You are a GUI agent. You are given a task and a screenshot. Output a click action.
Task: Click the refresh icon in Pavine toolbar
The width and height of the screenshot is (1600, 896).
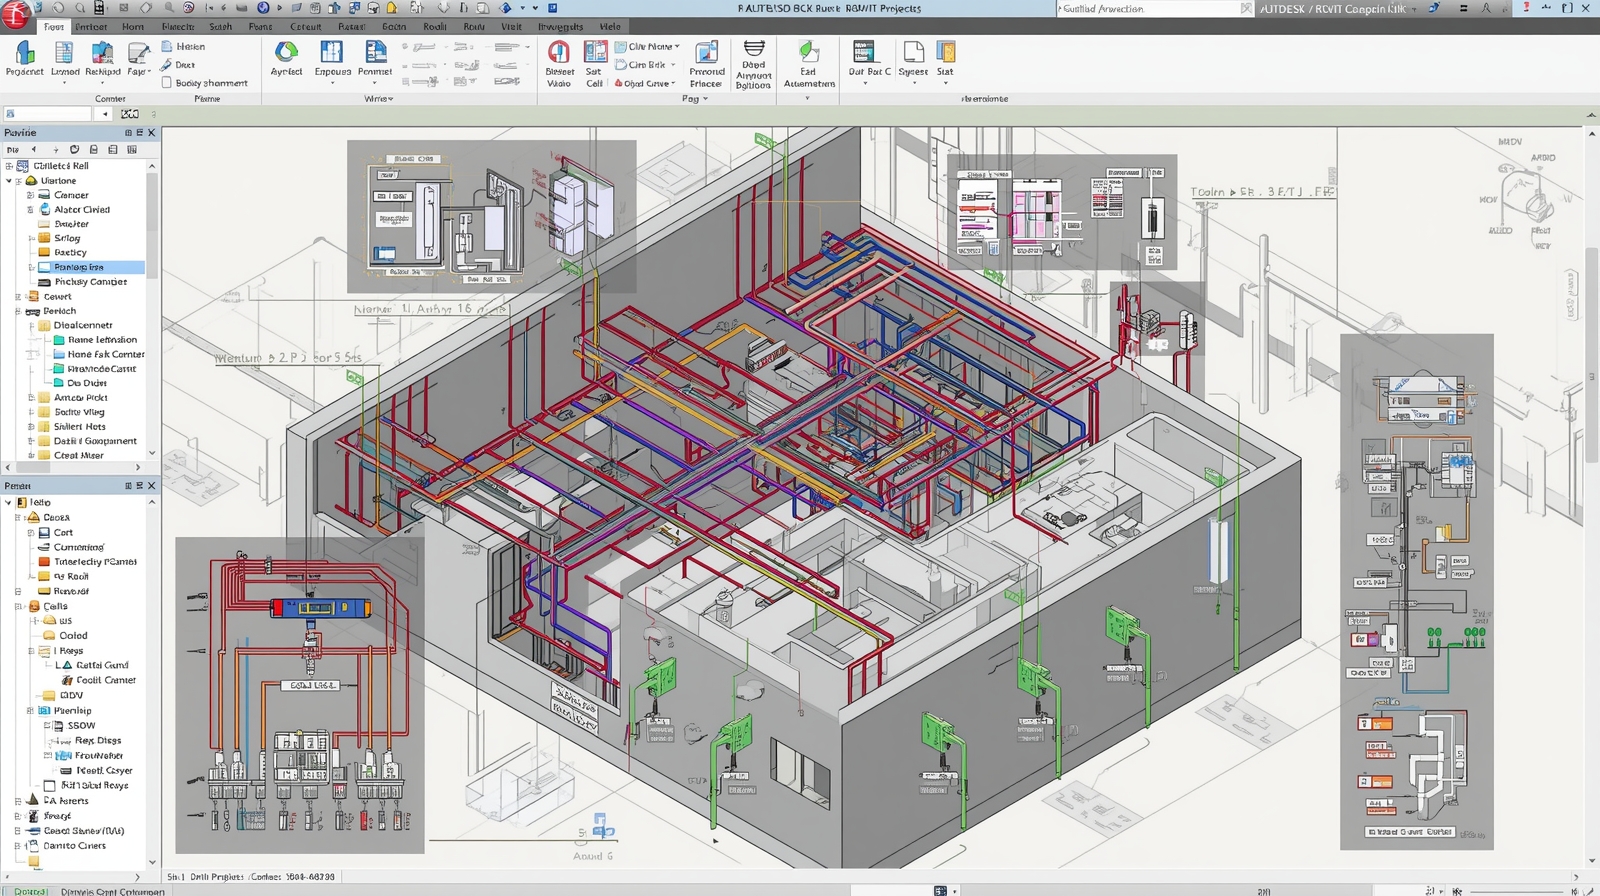(73, 150)
